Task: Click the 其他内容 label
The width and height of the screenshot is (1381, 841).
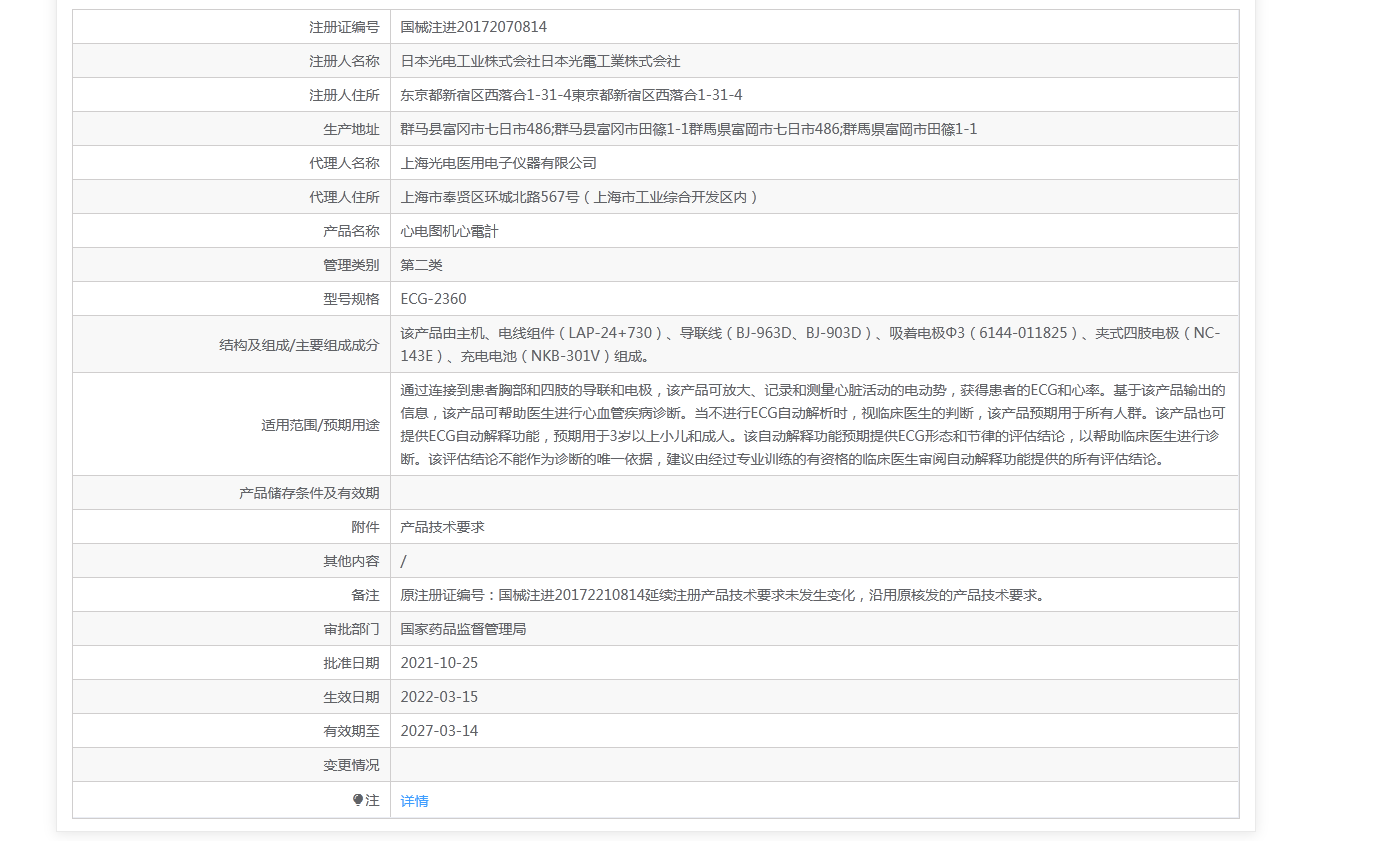Action: pyautogui.click(x=351, y=561)
